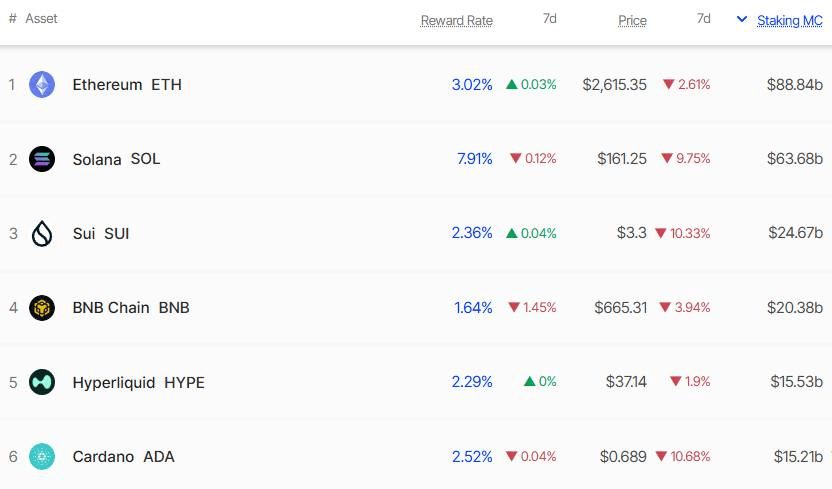
Task: Click Solana's 9.75% price change
Action: click(x=686, y=159)
